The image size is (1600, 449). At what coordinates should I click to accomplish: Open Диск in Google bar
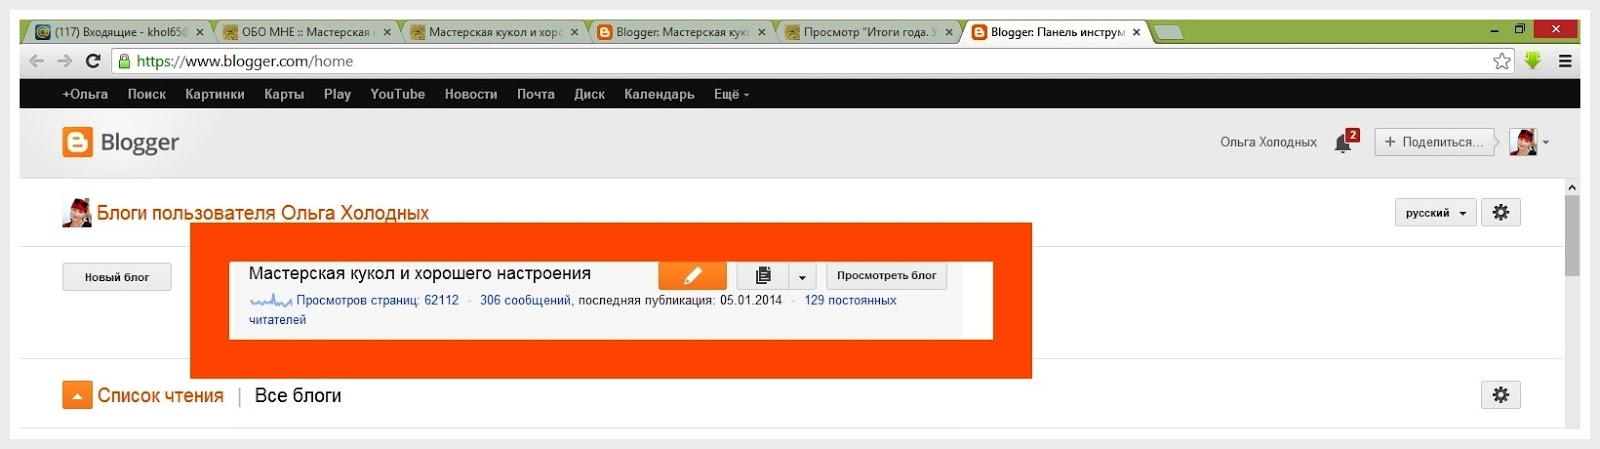click(590, 94)
